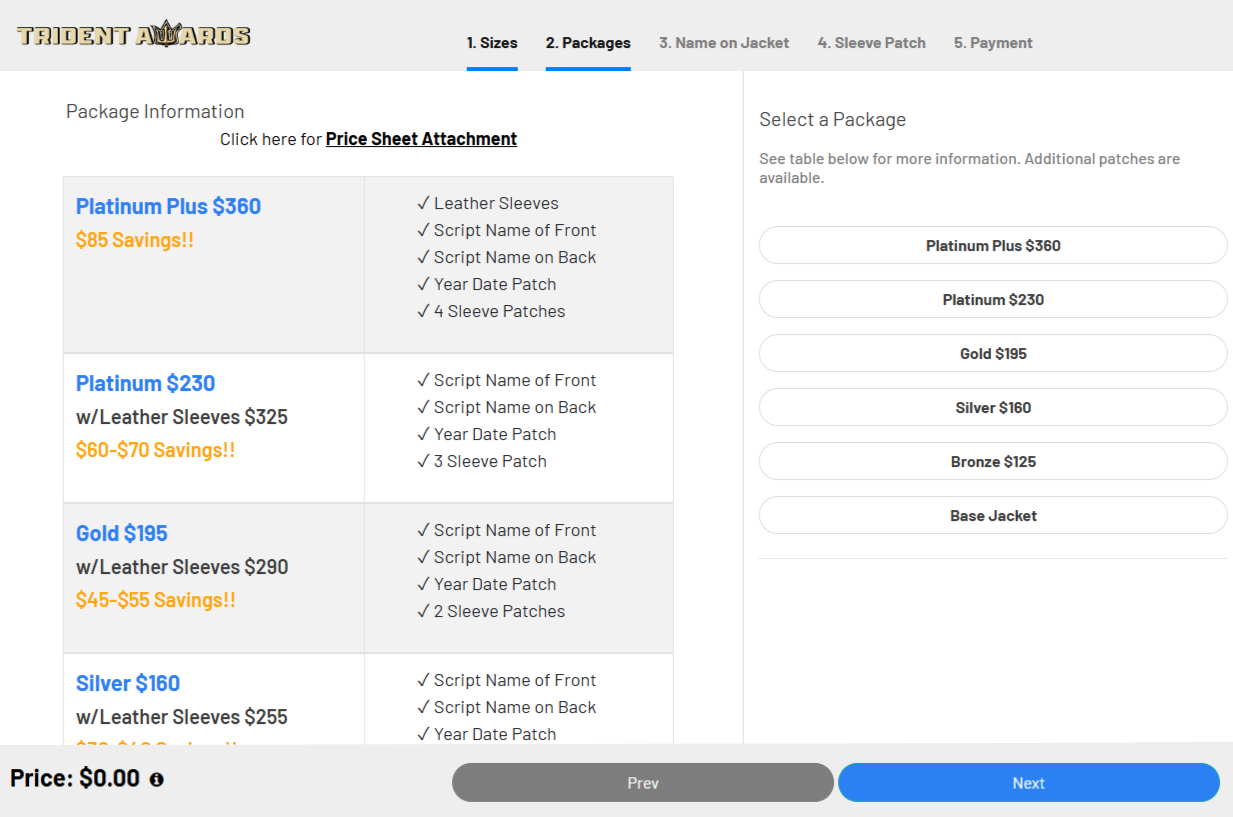Click 'w/Leather Sleeves $290' text
1233x817 pixels.
point(182,567)
